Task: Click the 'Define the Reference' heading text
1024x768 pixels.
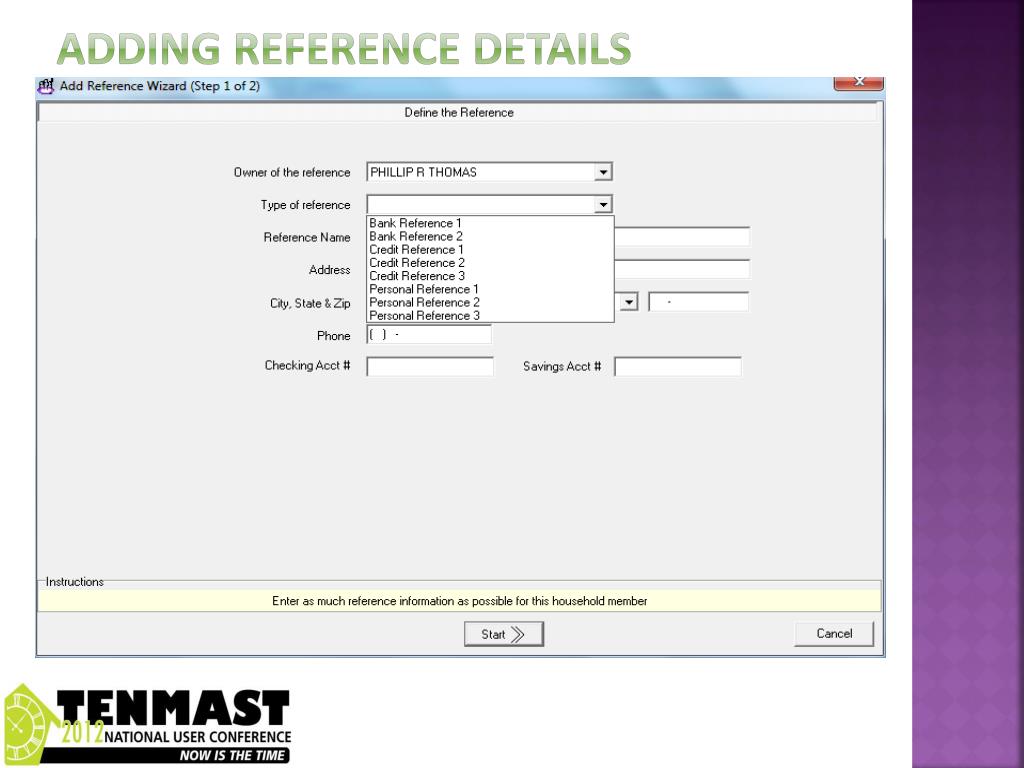Action: tap(459, 113)
